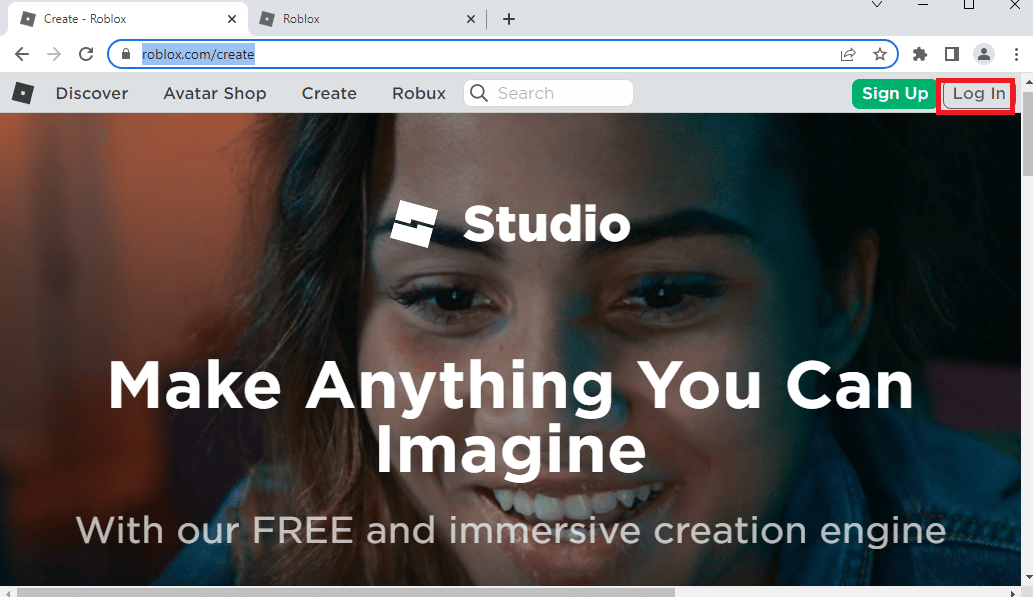This screenshot has width=1033, height=597.
Task: View site info via padlock icon
Action: point(126,54)
